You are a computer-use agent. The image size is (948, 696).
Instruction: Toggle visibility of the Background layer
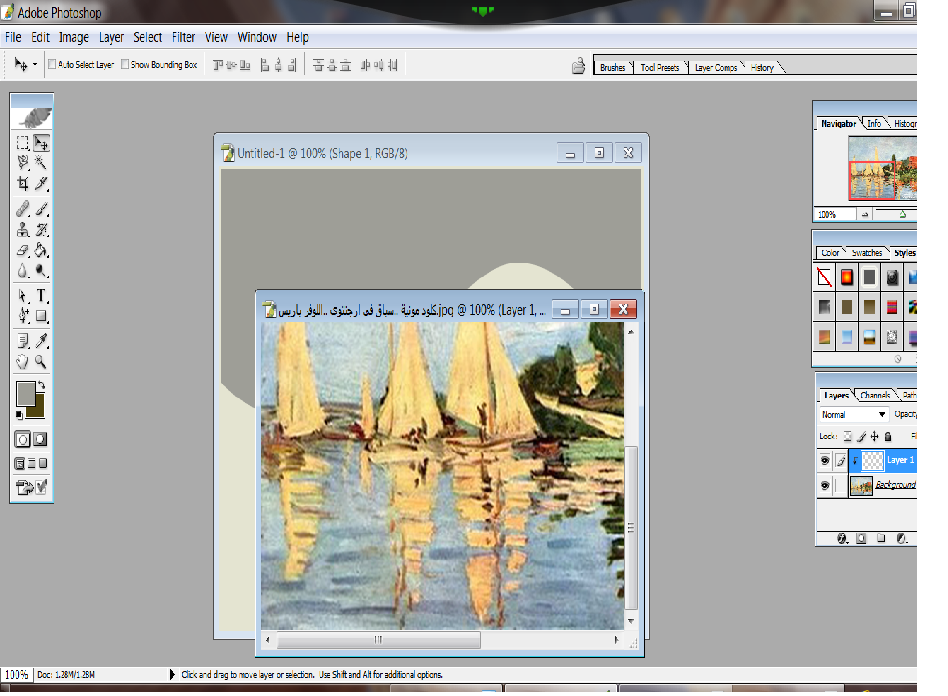click(x=825, y=486)
